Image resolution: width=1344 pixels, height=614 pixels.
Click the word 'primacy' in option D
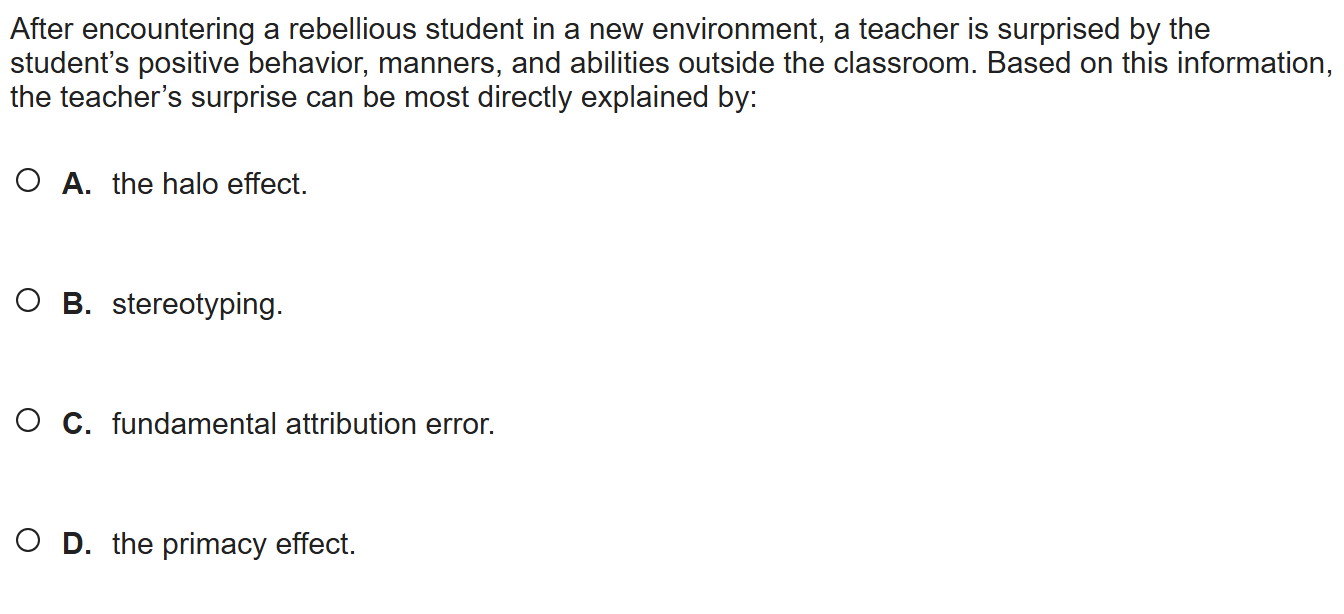click(x=215, y=545)
